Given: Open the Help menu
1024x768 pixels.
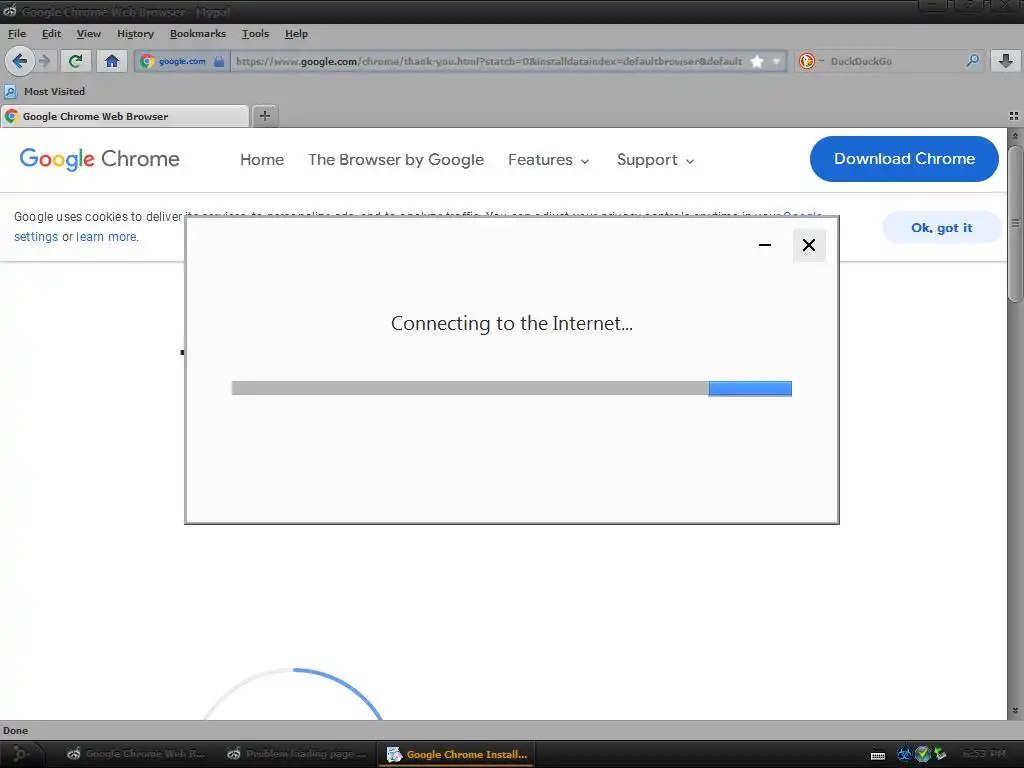Looking at the screenshot, I should coord(296,33).
